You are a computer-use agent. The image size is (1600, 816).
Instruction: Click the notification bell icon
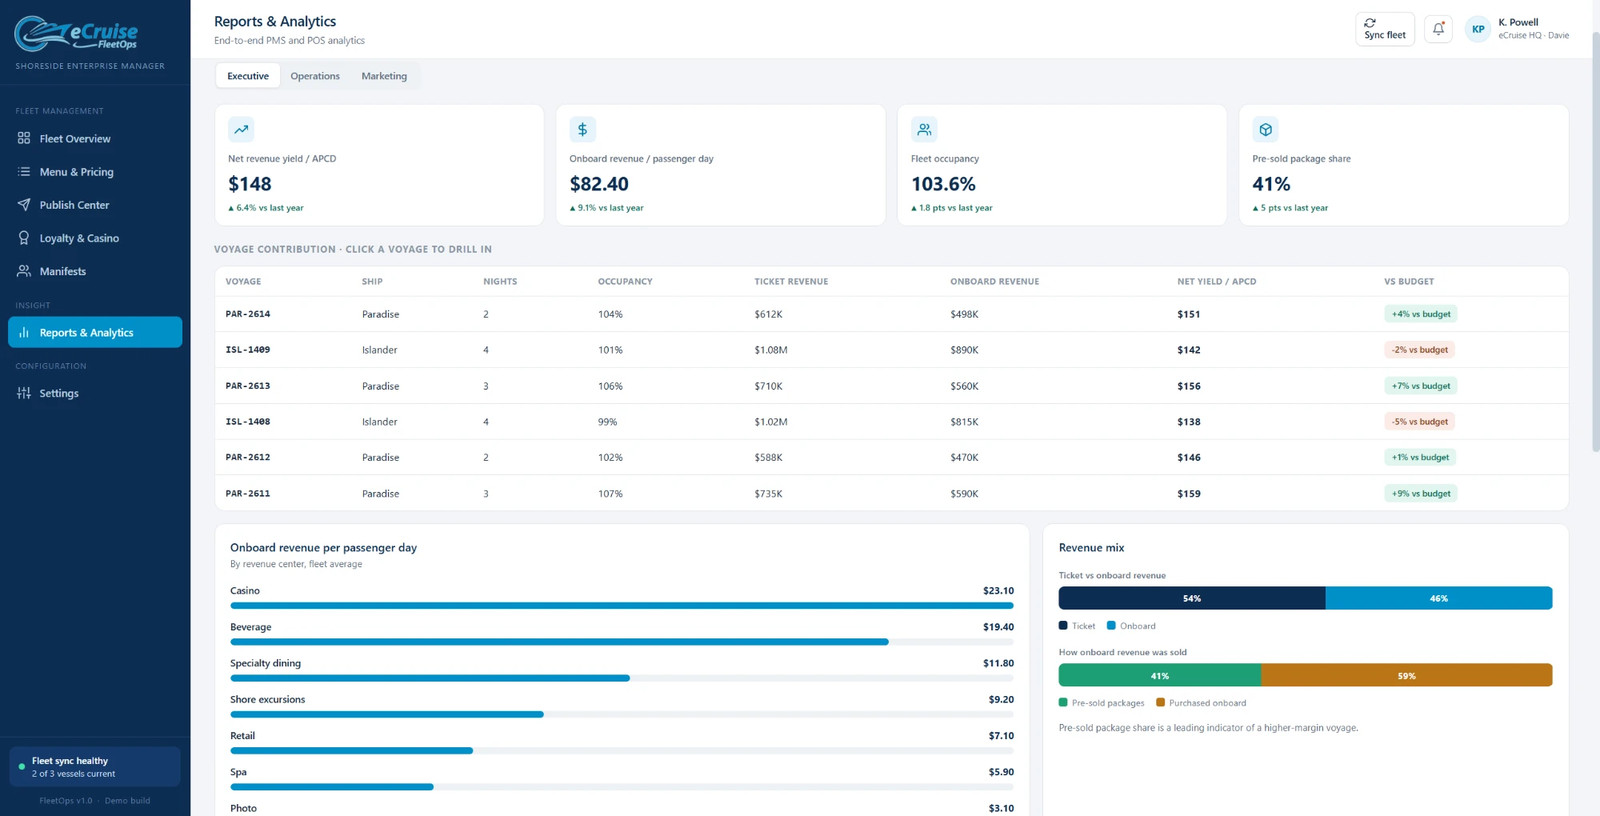(x=1438, y=29)
